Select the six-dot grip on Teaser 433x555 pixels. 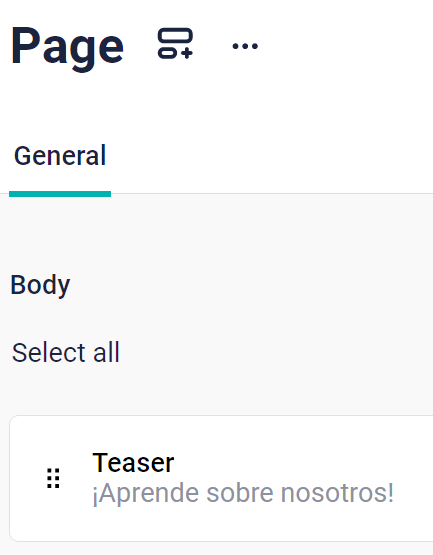(53, 478)
